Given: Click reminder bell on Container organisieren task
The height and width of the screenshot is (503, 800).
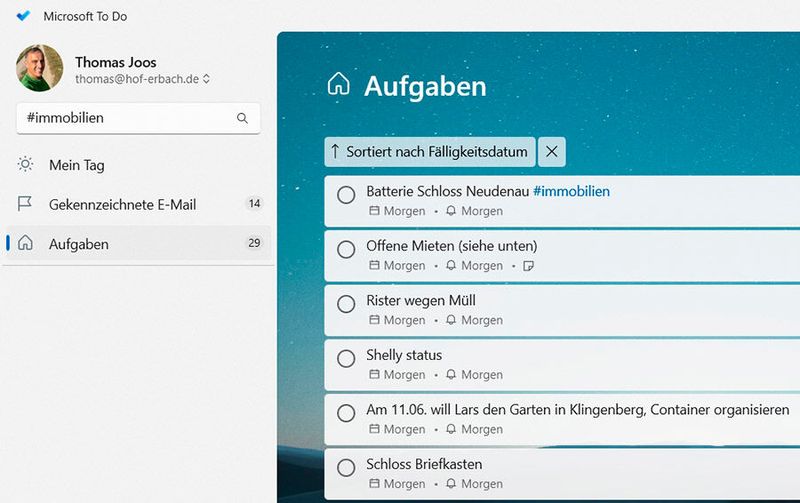Looking at the screenshot, I should 451,429.
